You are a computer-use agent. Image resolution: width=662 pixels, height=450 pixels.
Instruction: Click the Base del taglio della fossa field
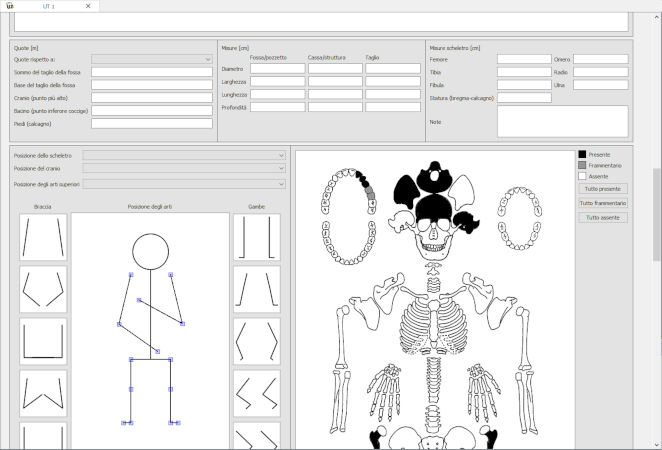[x=152, y=85]
